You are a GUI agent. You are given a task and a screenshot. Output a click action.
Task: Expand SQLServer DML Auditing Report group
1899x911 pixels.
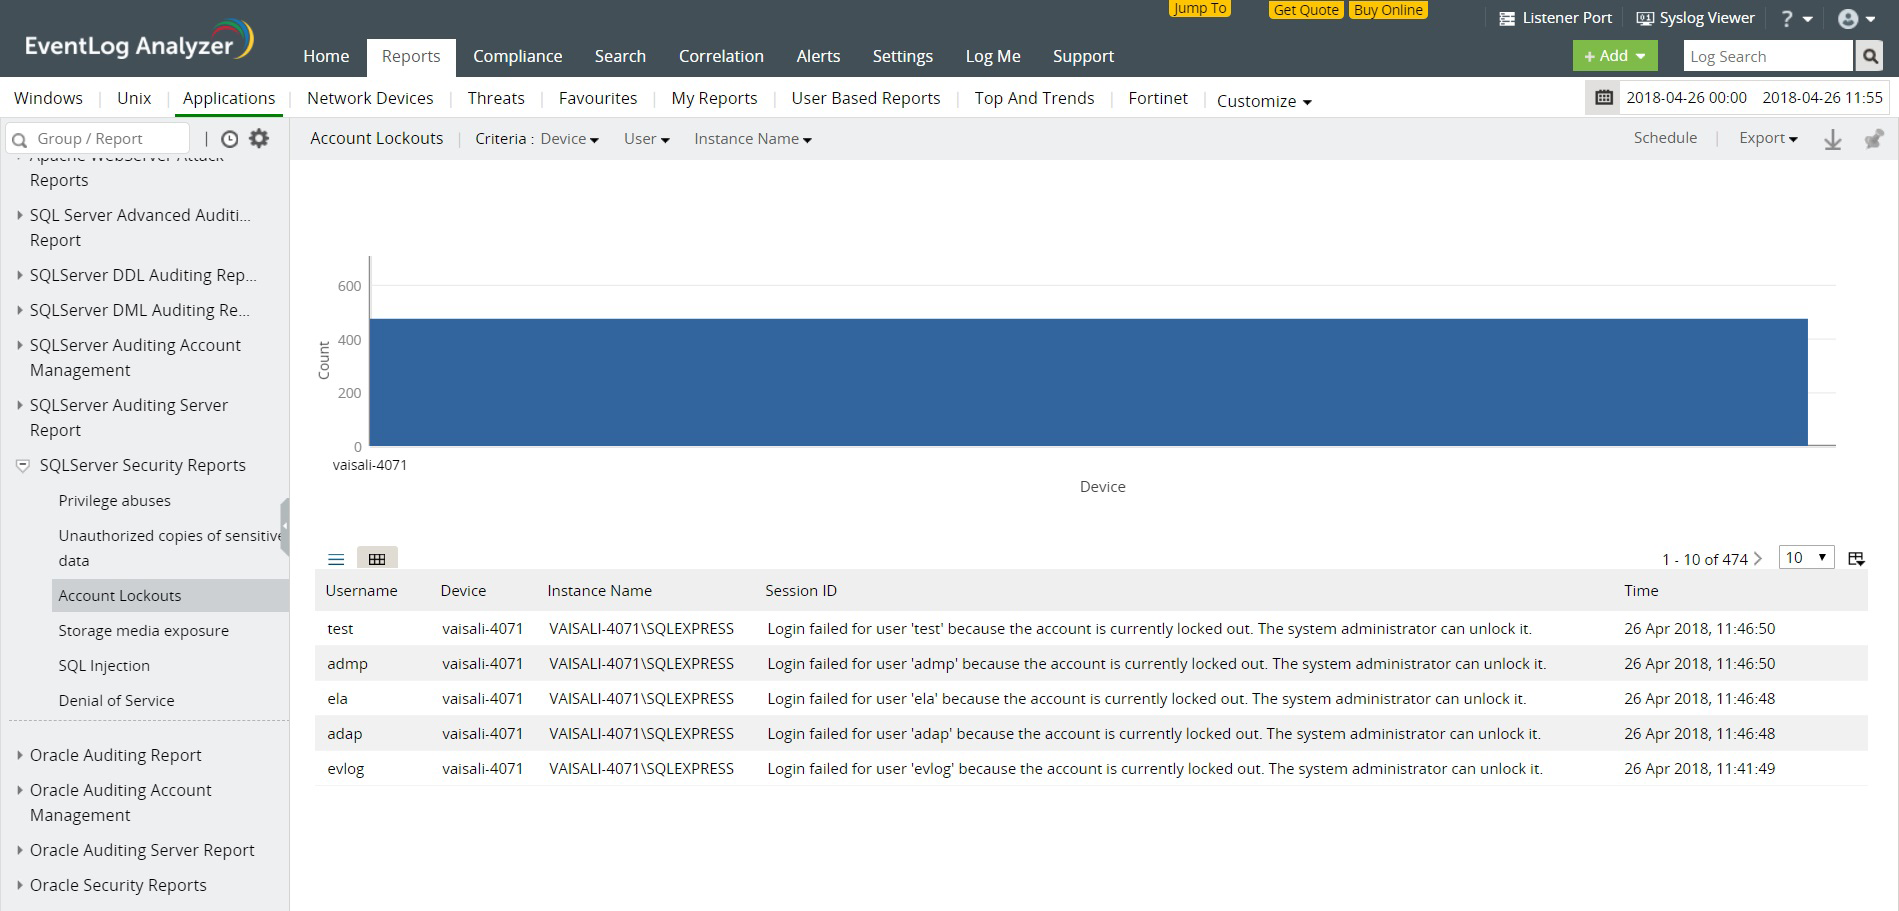[20, 310]
